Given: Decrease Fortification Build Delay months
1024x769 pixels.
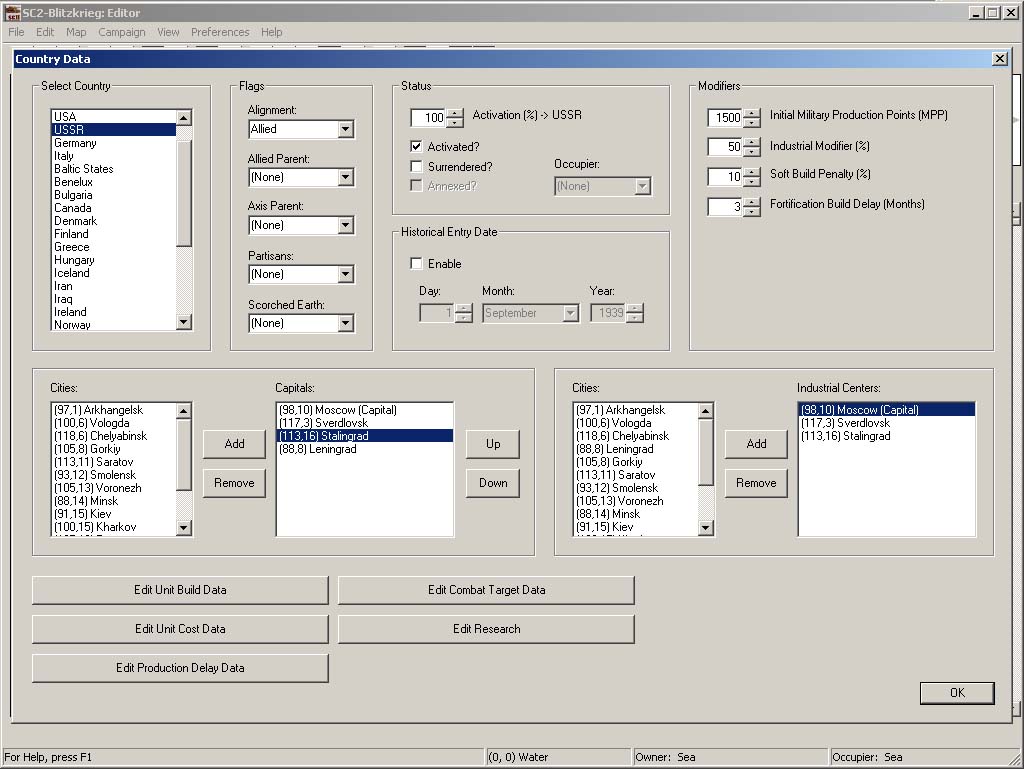Looking at the screenshot, I should pyautogui.click(x=751, y=212).
